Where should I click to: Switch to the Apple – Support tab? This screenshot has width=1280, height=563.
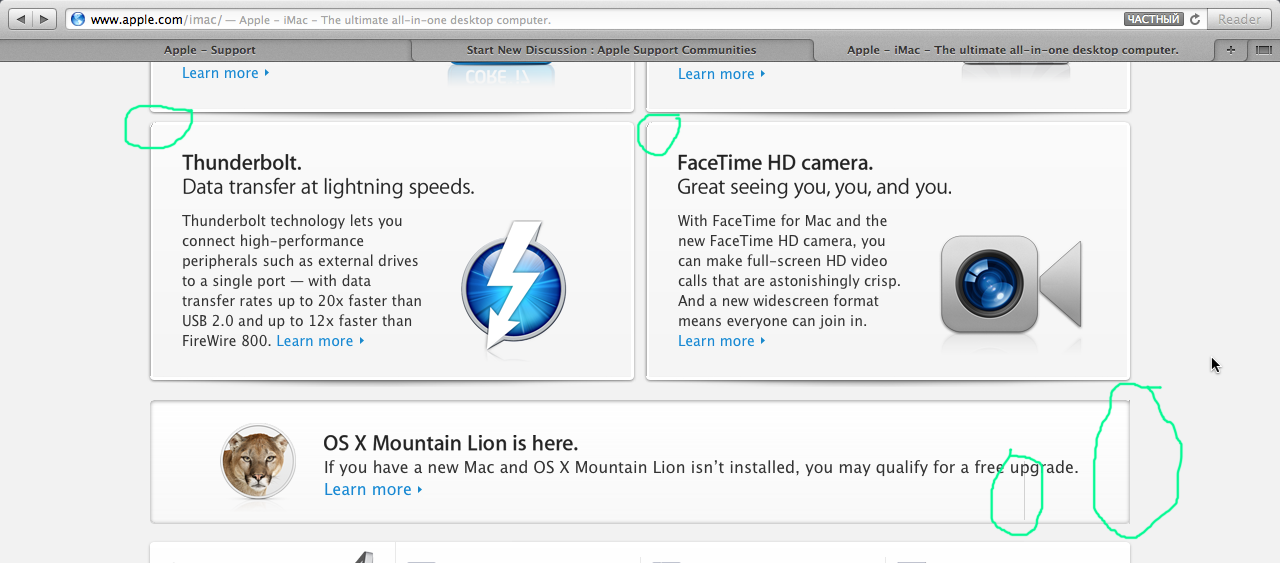(x=209, y=50)
